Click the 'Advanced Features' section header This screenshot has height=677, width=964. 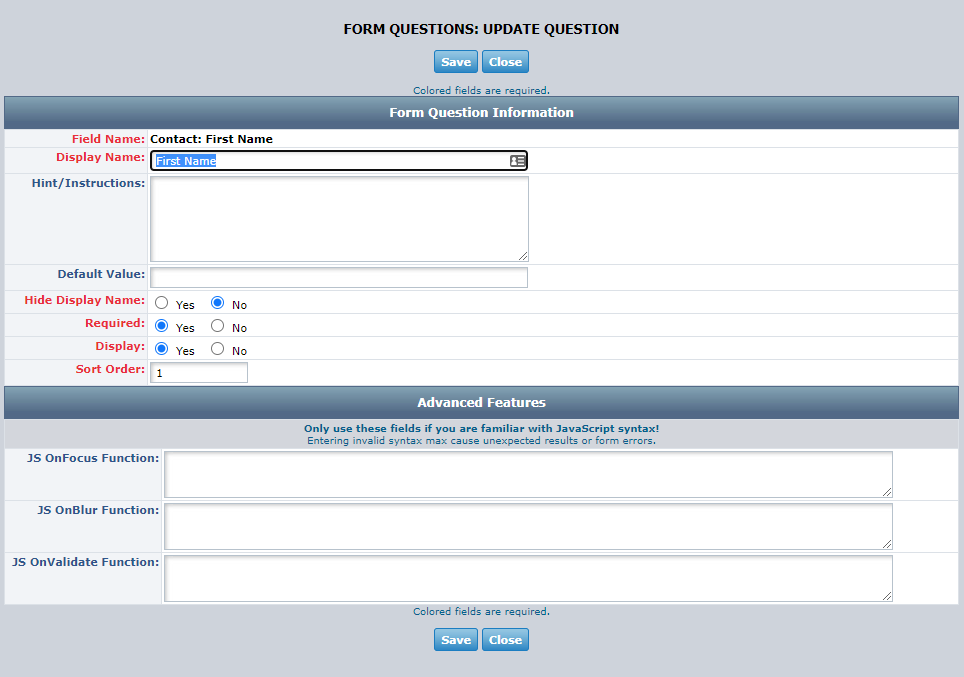(x=481, y=403)
